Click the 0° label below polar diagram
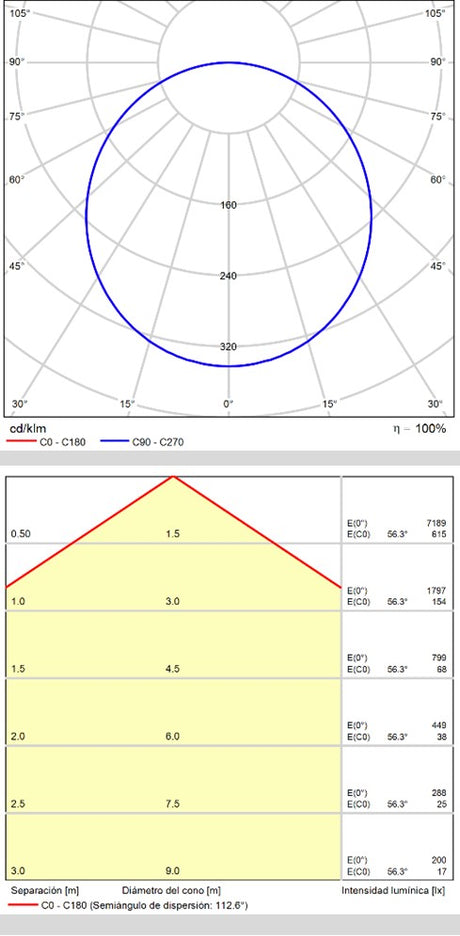460x936 pixels. point(229,404)
